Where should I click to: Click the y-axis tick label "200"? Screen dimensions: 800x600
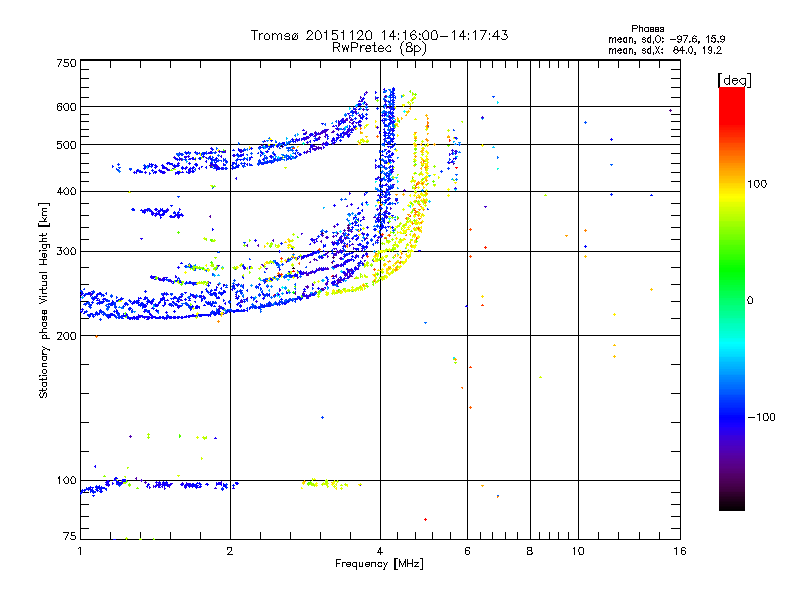click(x=66, y=336)
